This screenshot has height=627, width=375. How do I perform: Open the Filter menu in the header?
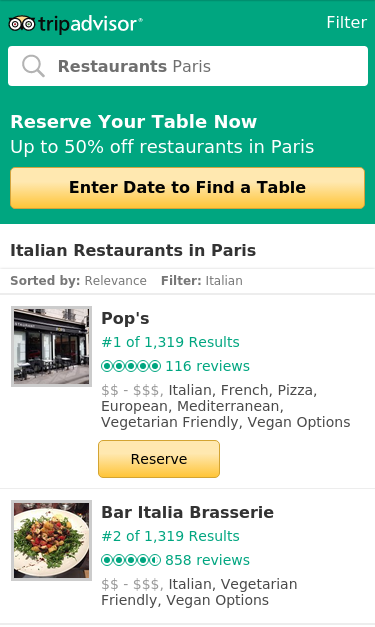347,22
